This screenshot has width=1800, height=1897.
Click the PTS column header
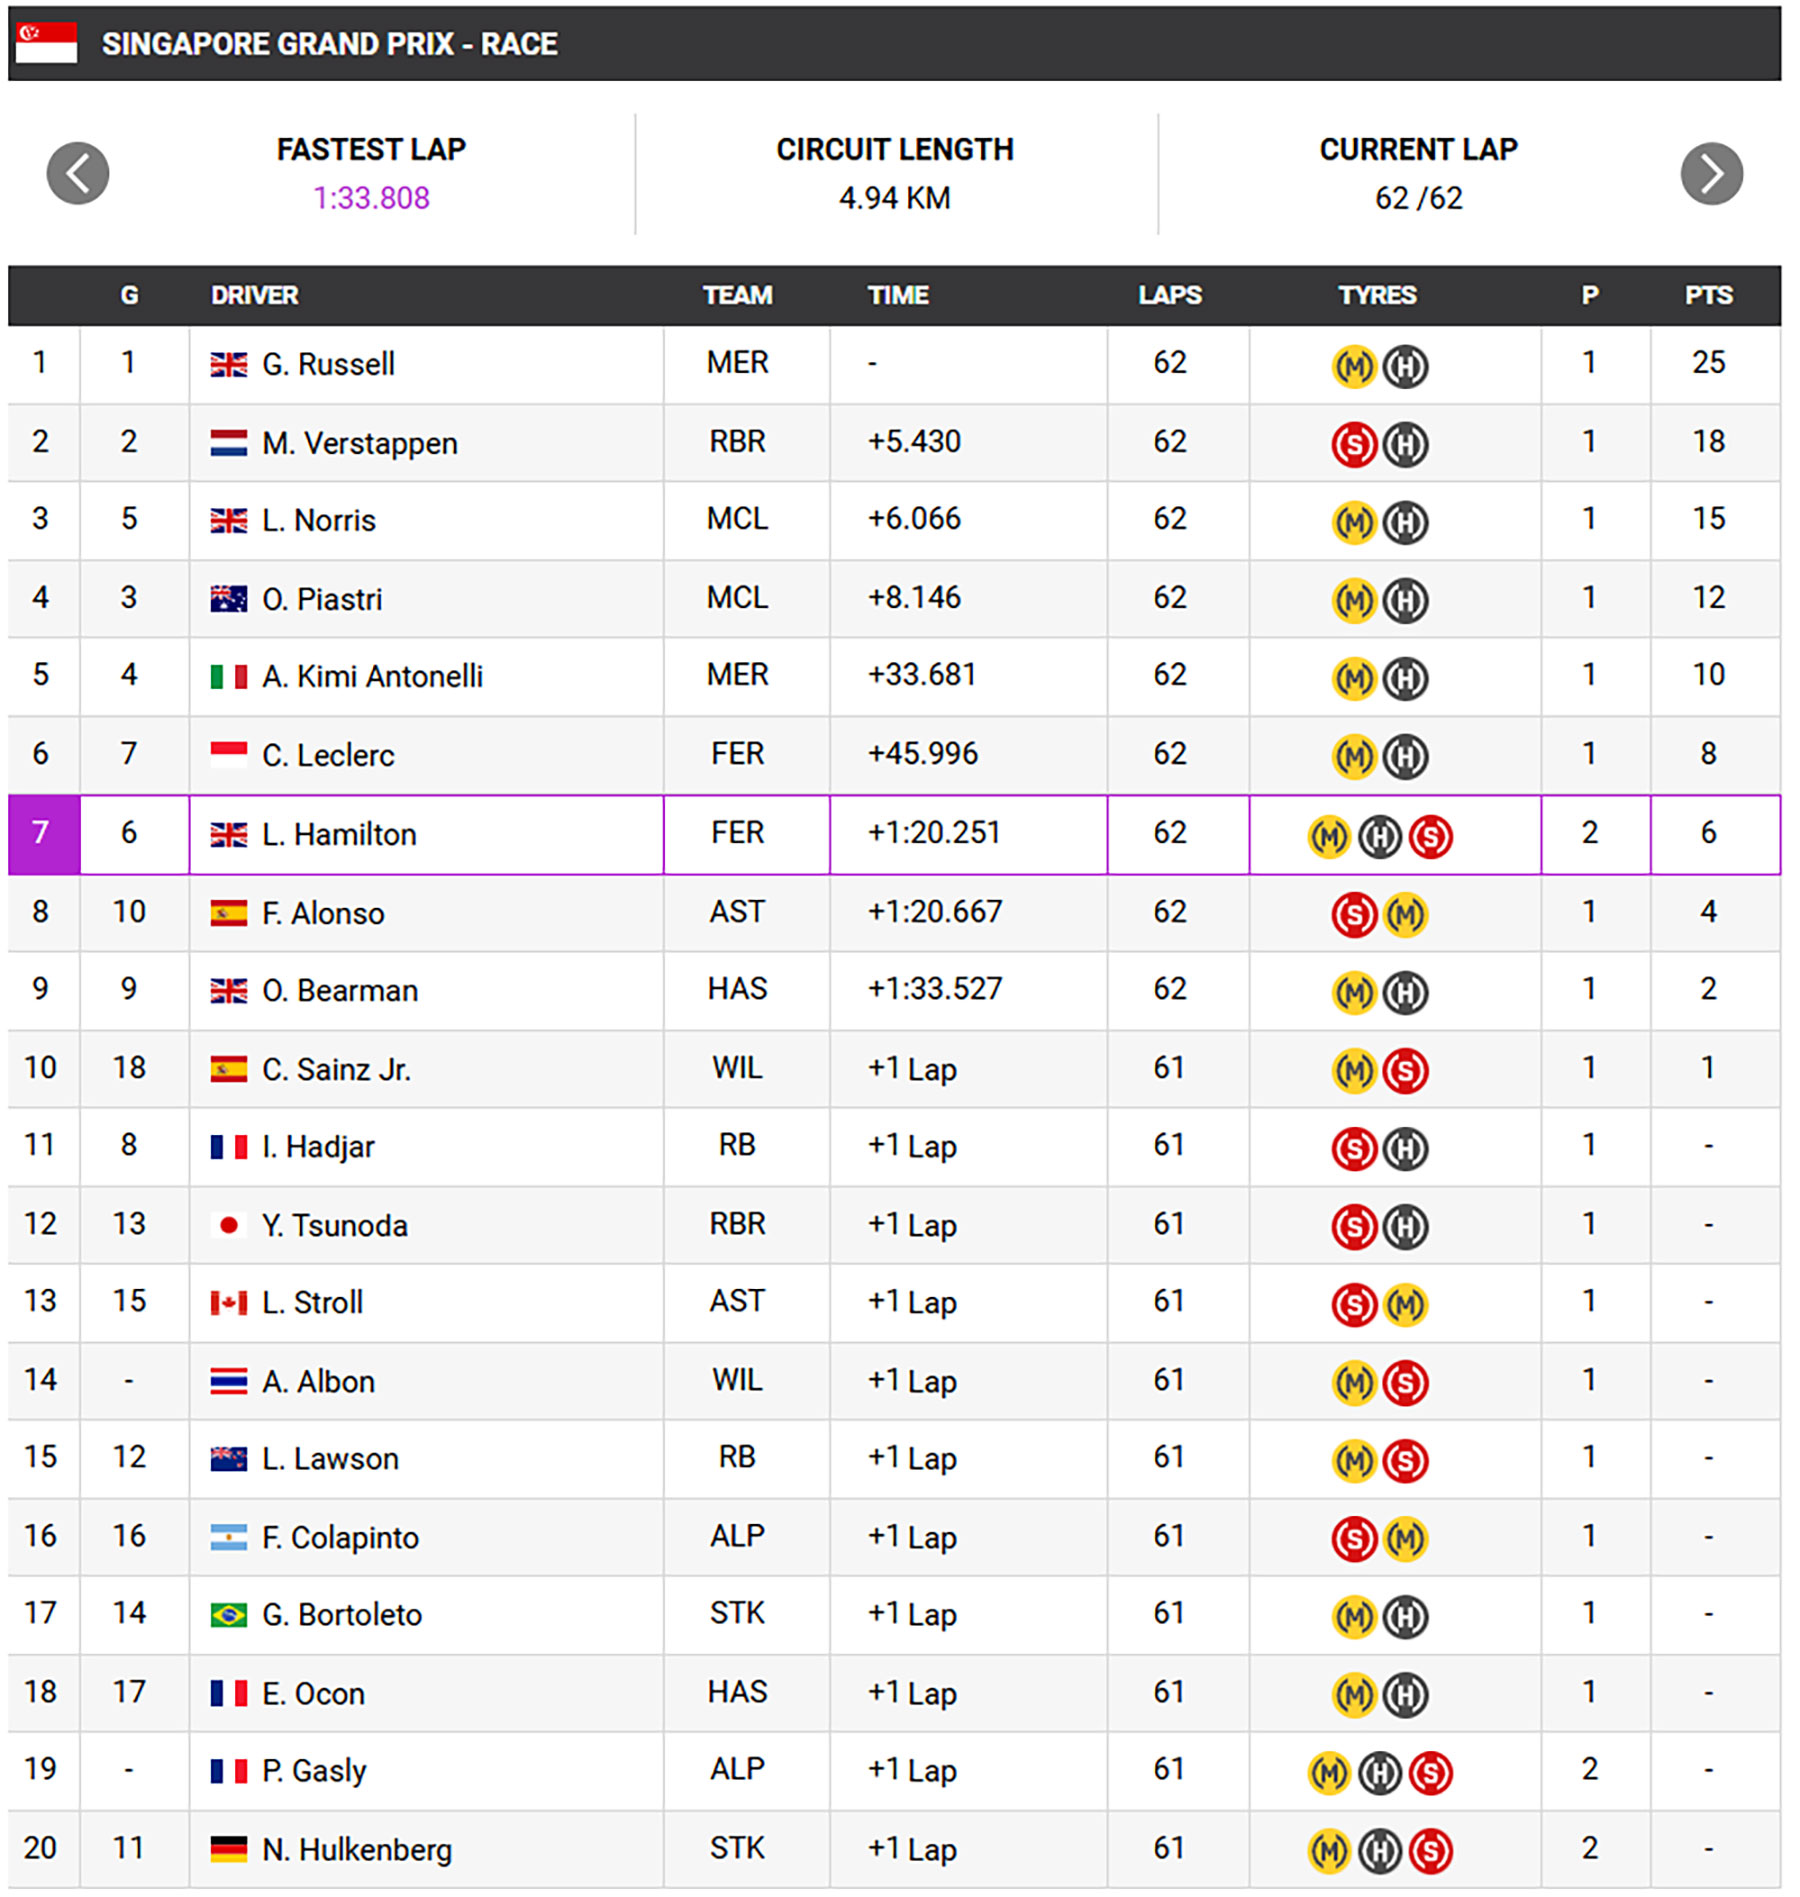coord(1707,296)
